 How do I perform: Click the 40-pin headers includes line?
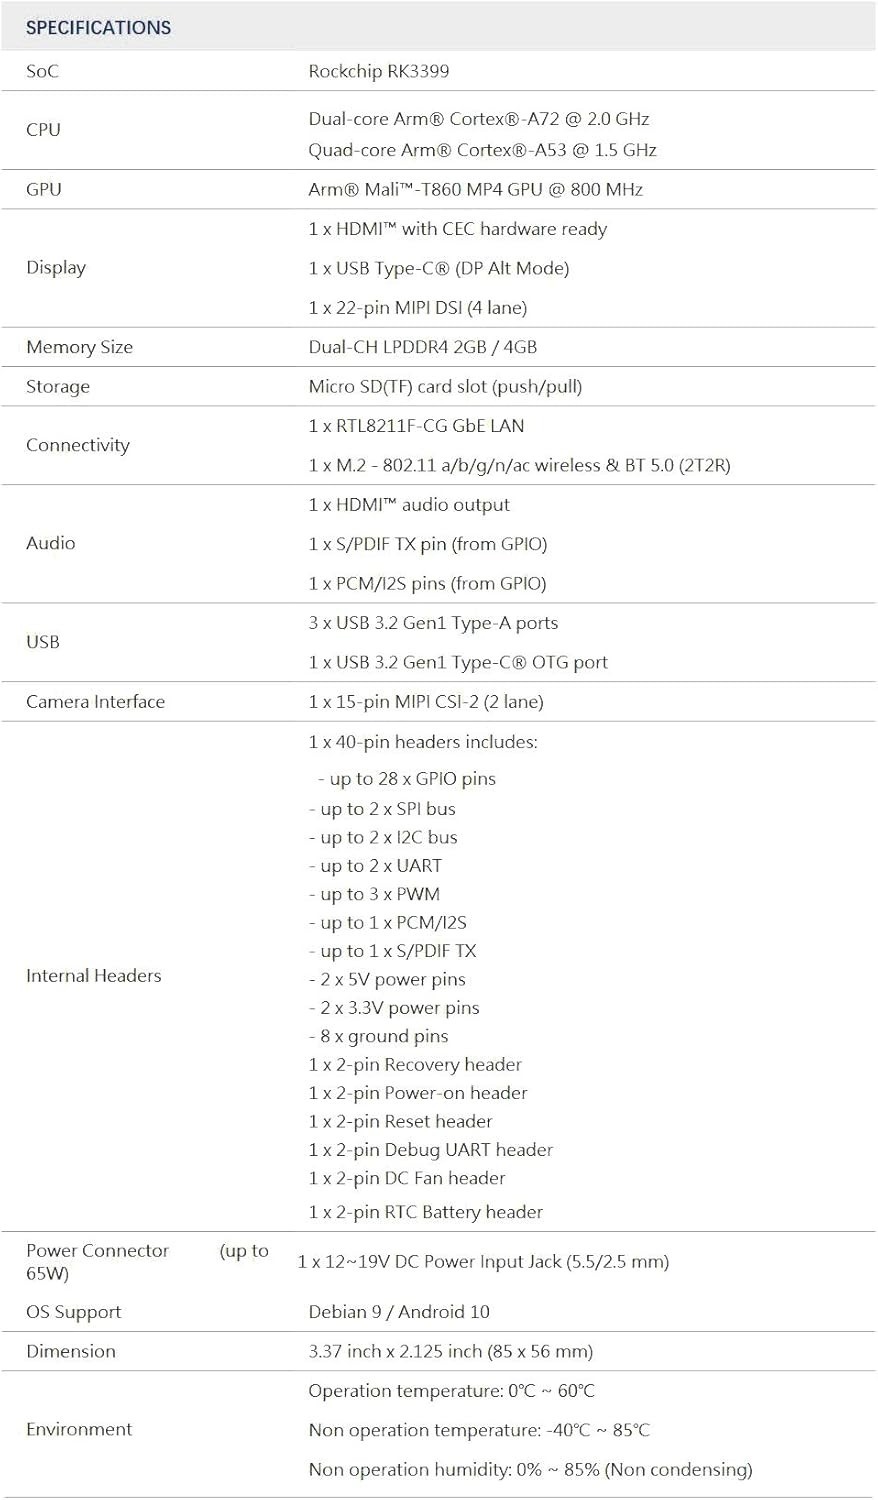pyautogui.click(x=423, y=742)
